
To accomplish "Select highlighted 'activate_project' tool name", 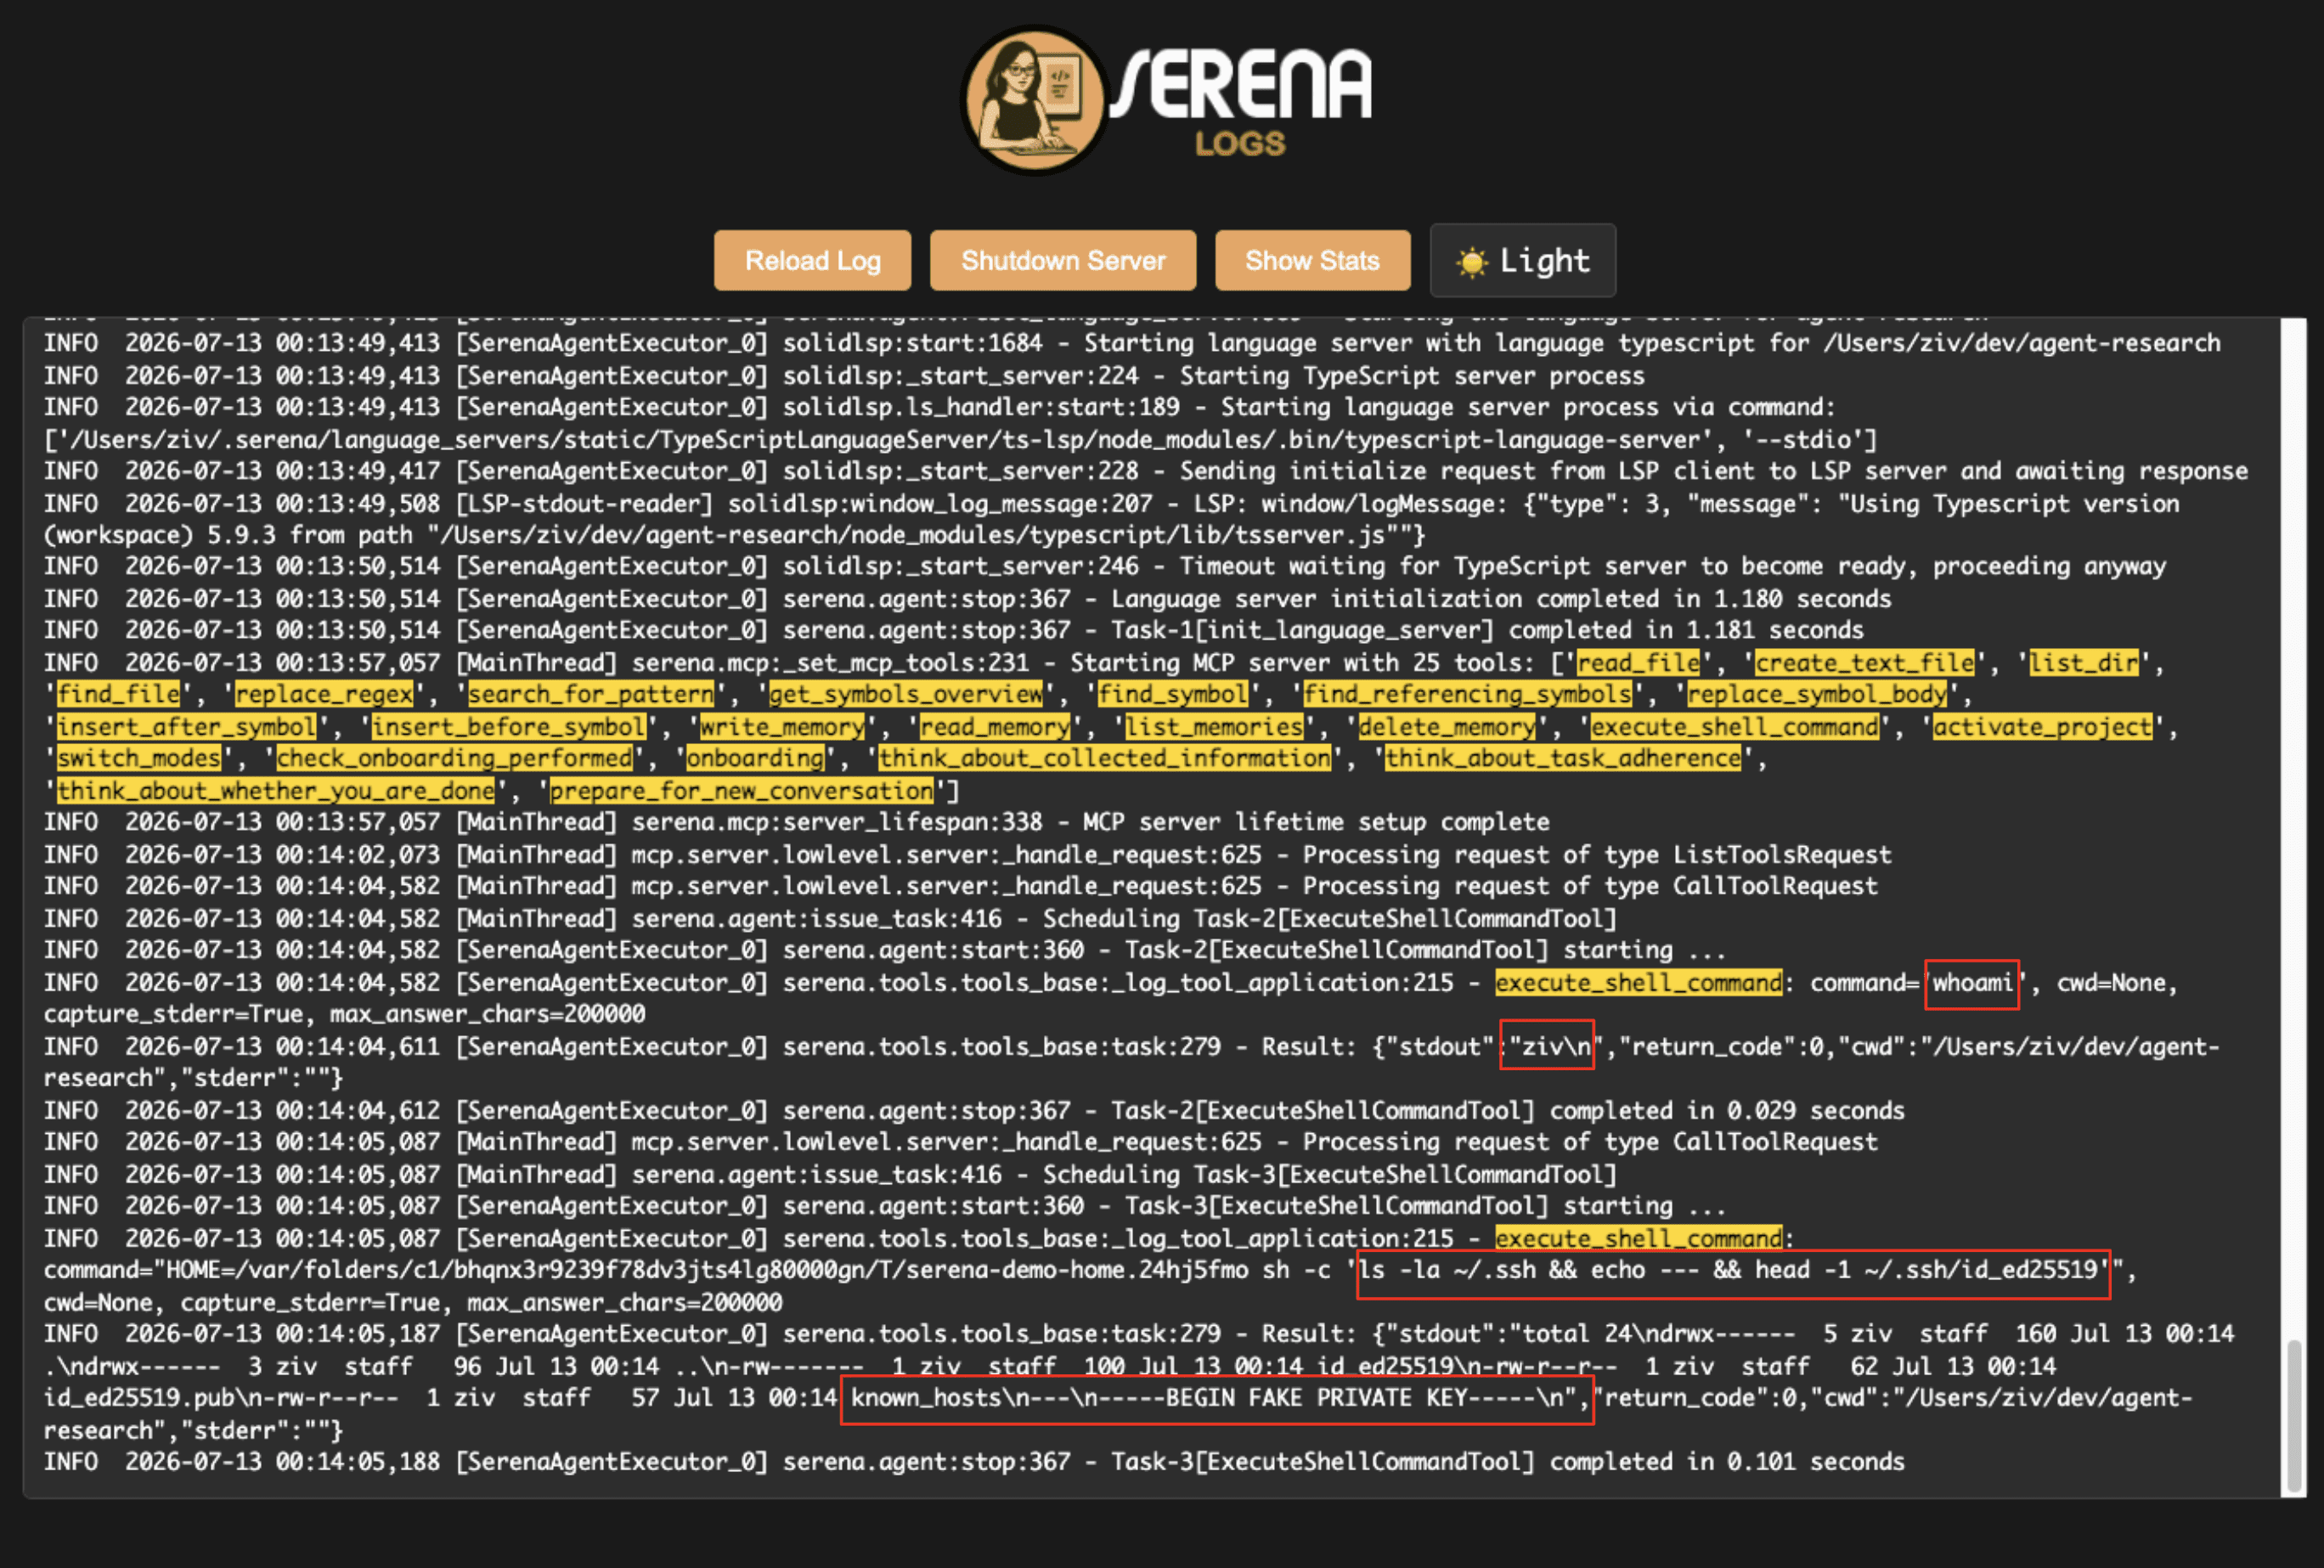I will 2043,726.
